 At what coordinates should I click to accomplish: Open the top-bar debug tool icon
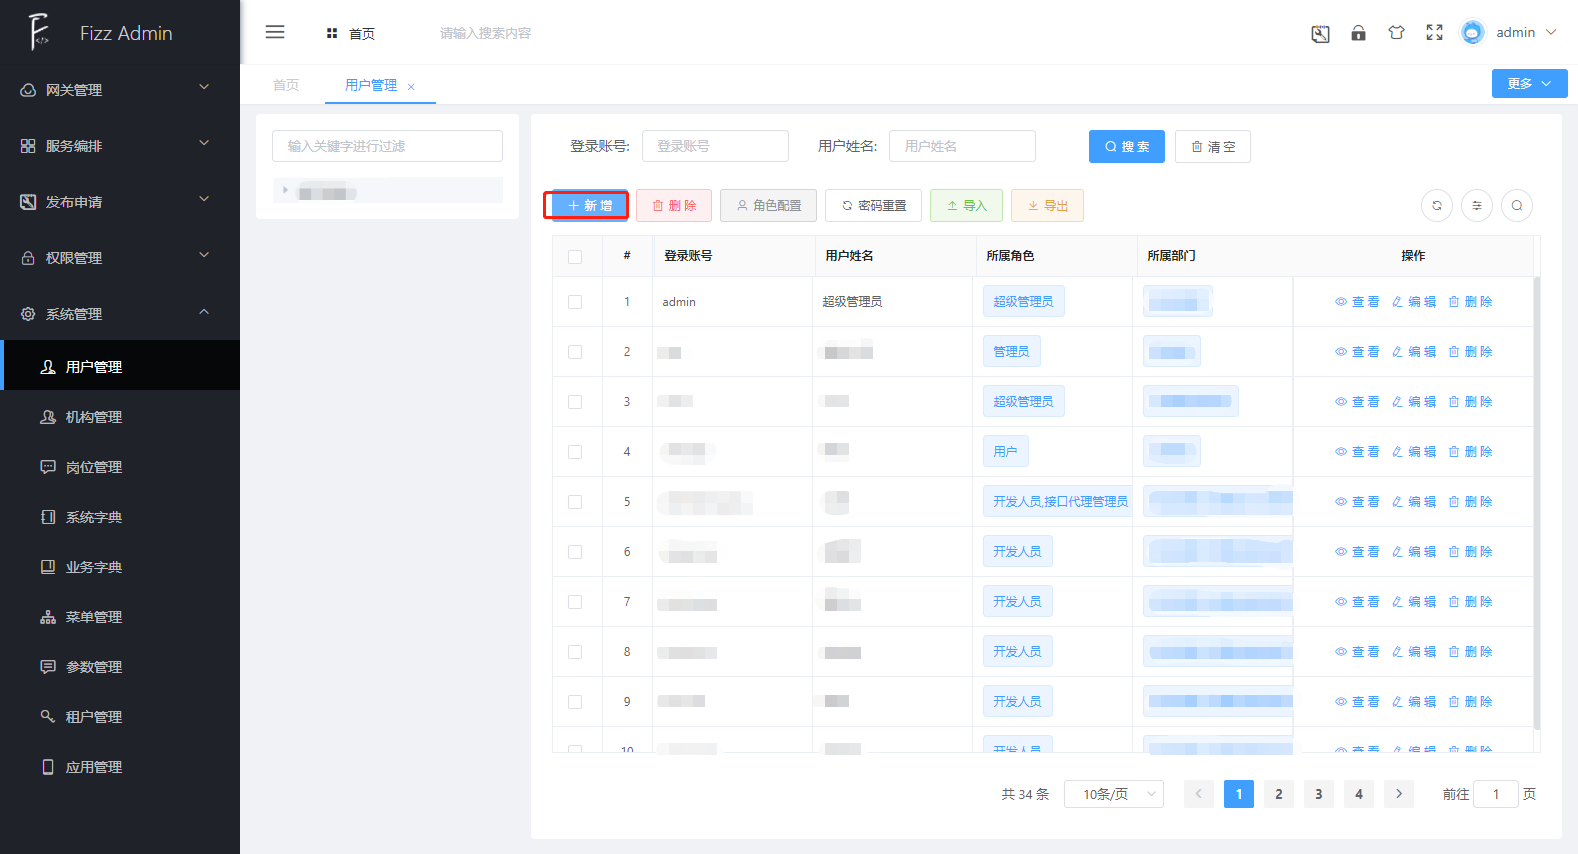click(x=1320, y=34)
